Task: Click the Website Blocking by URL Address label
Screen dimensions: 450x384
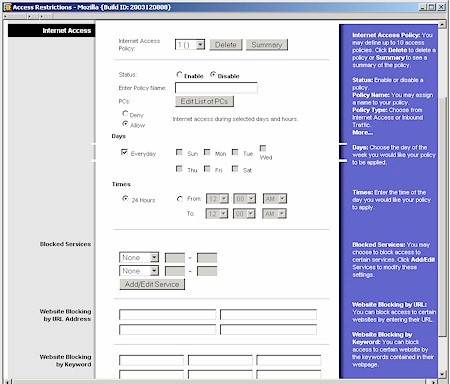Action: point(66,315)
